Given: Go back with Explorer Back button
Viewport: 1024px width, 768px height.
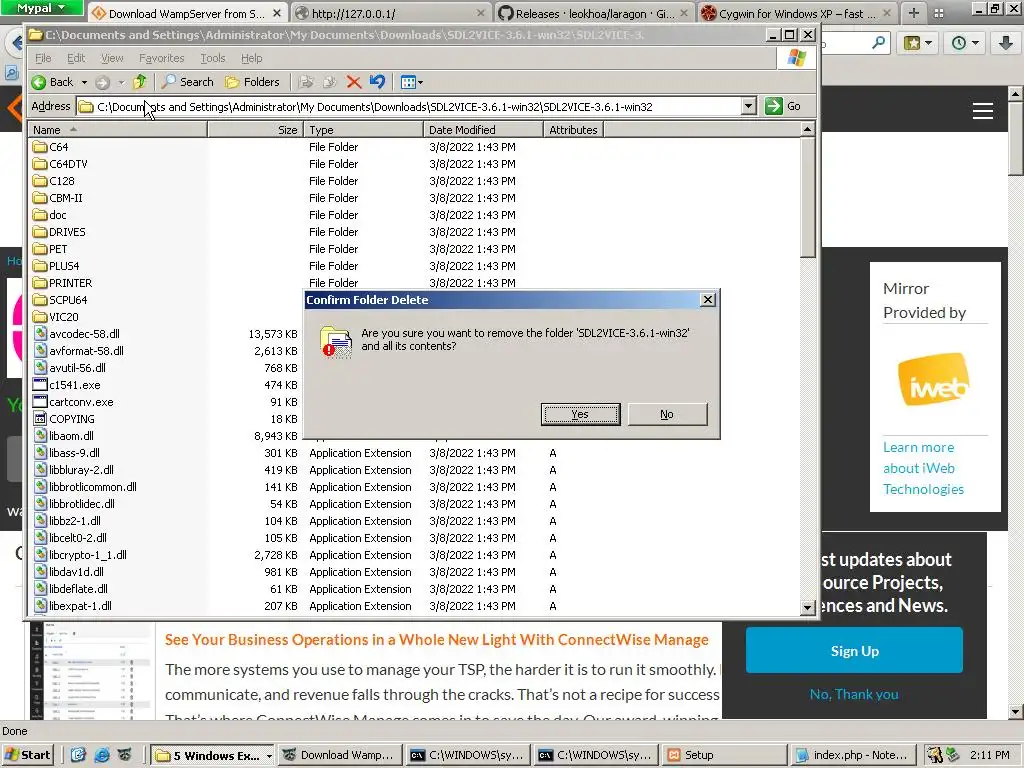Looking at the screenshot, I should [x=53, y=82].
